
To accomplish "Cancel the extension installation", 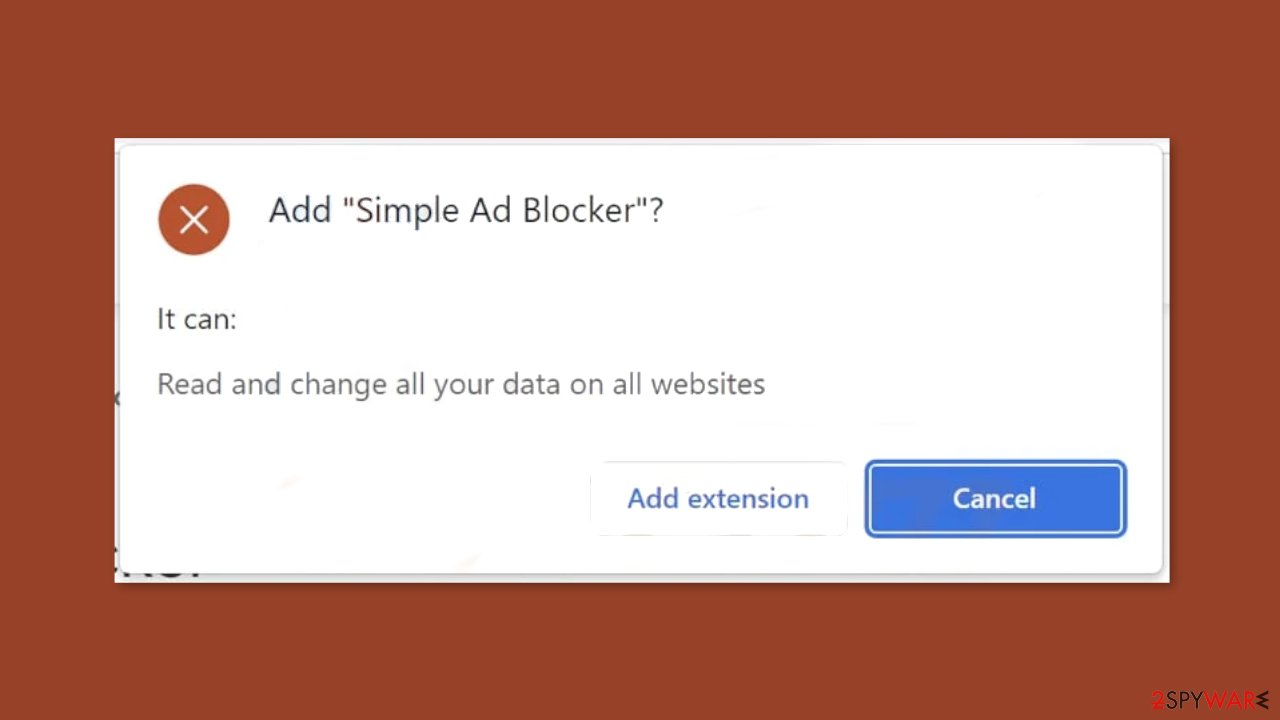I will (995, 498).
